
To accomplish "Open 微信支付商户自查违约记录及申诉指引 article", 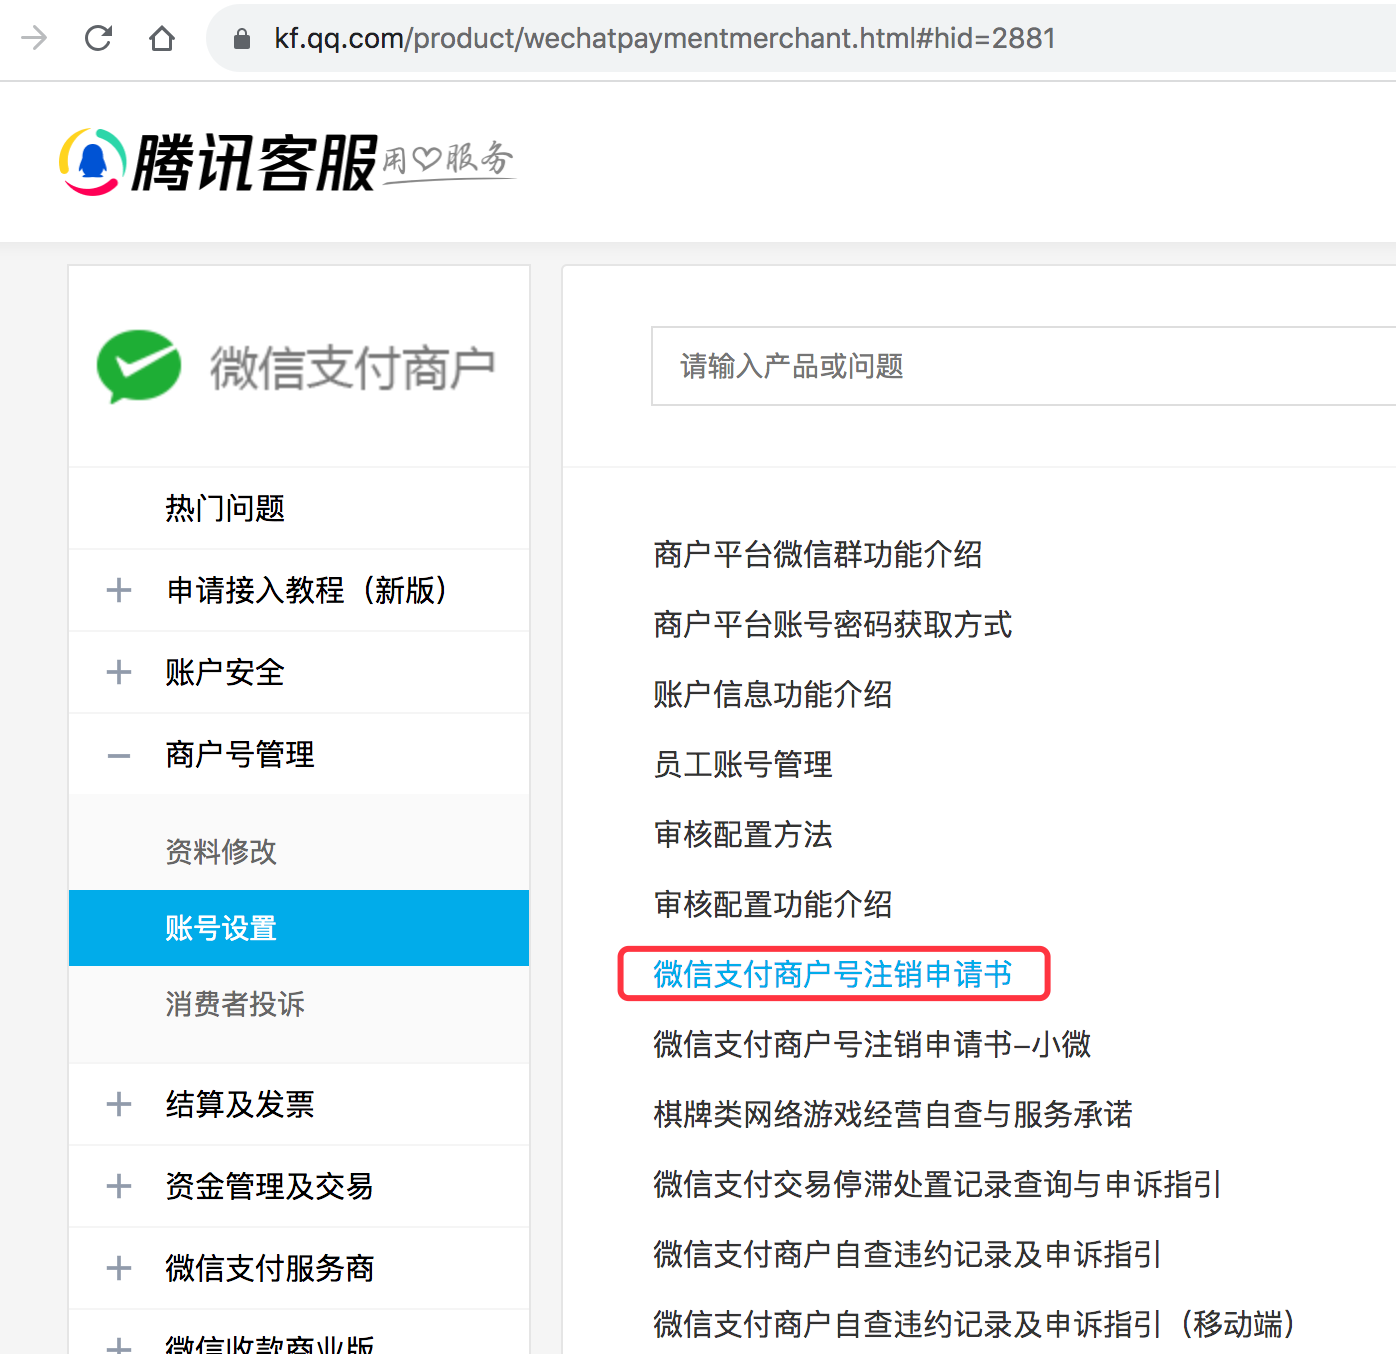I will (x=908, y=1254).
